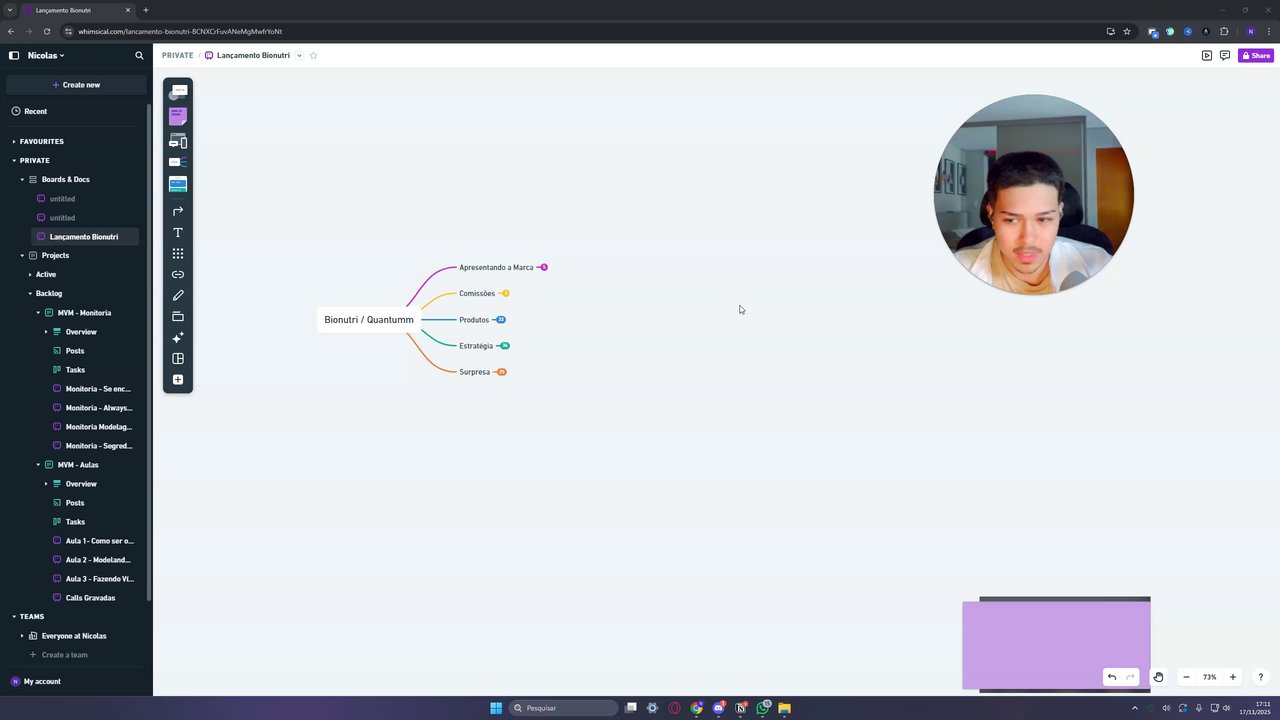The image size is (1280, 720).
Task: Reload the page in browser
Action: (46, 31)
